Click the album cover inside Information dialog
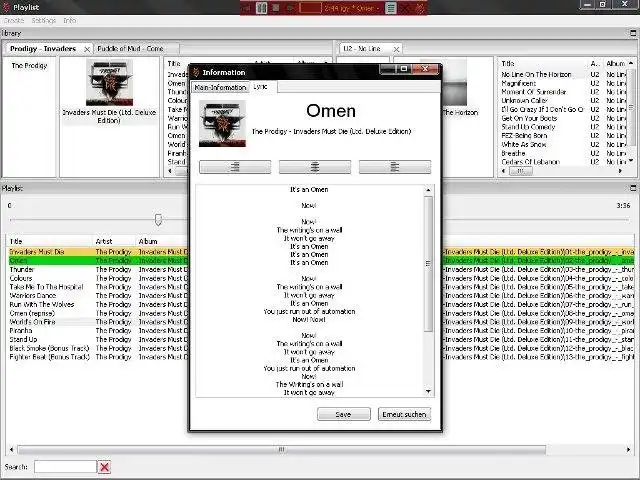Viewport: 640px width, 480px height. point(222,124)
